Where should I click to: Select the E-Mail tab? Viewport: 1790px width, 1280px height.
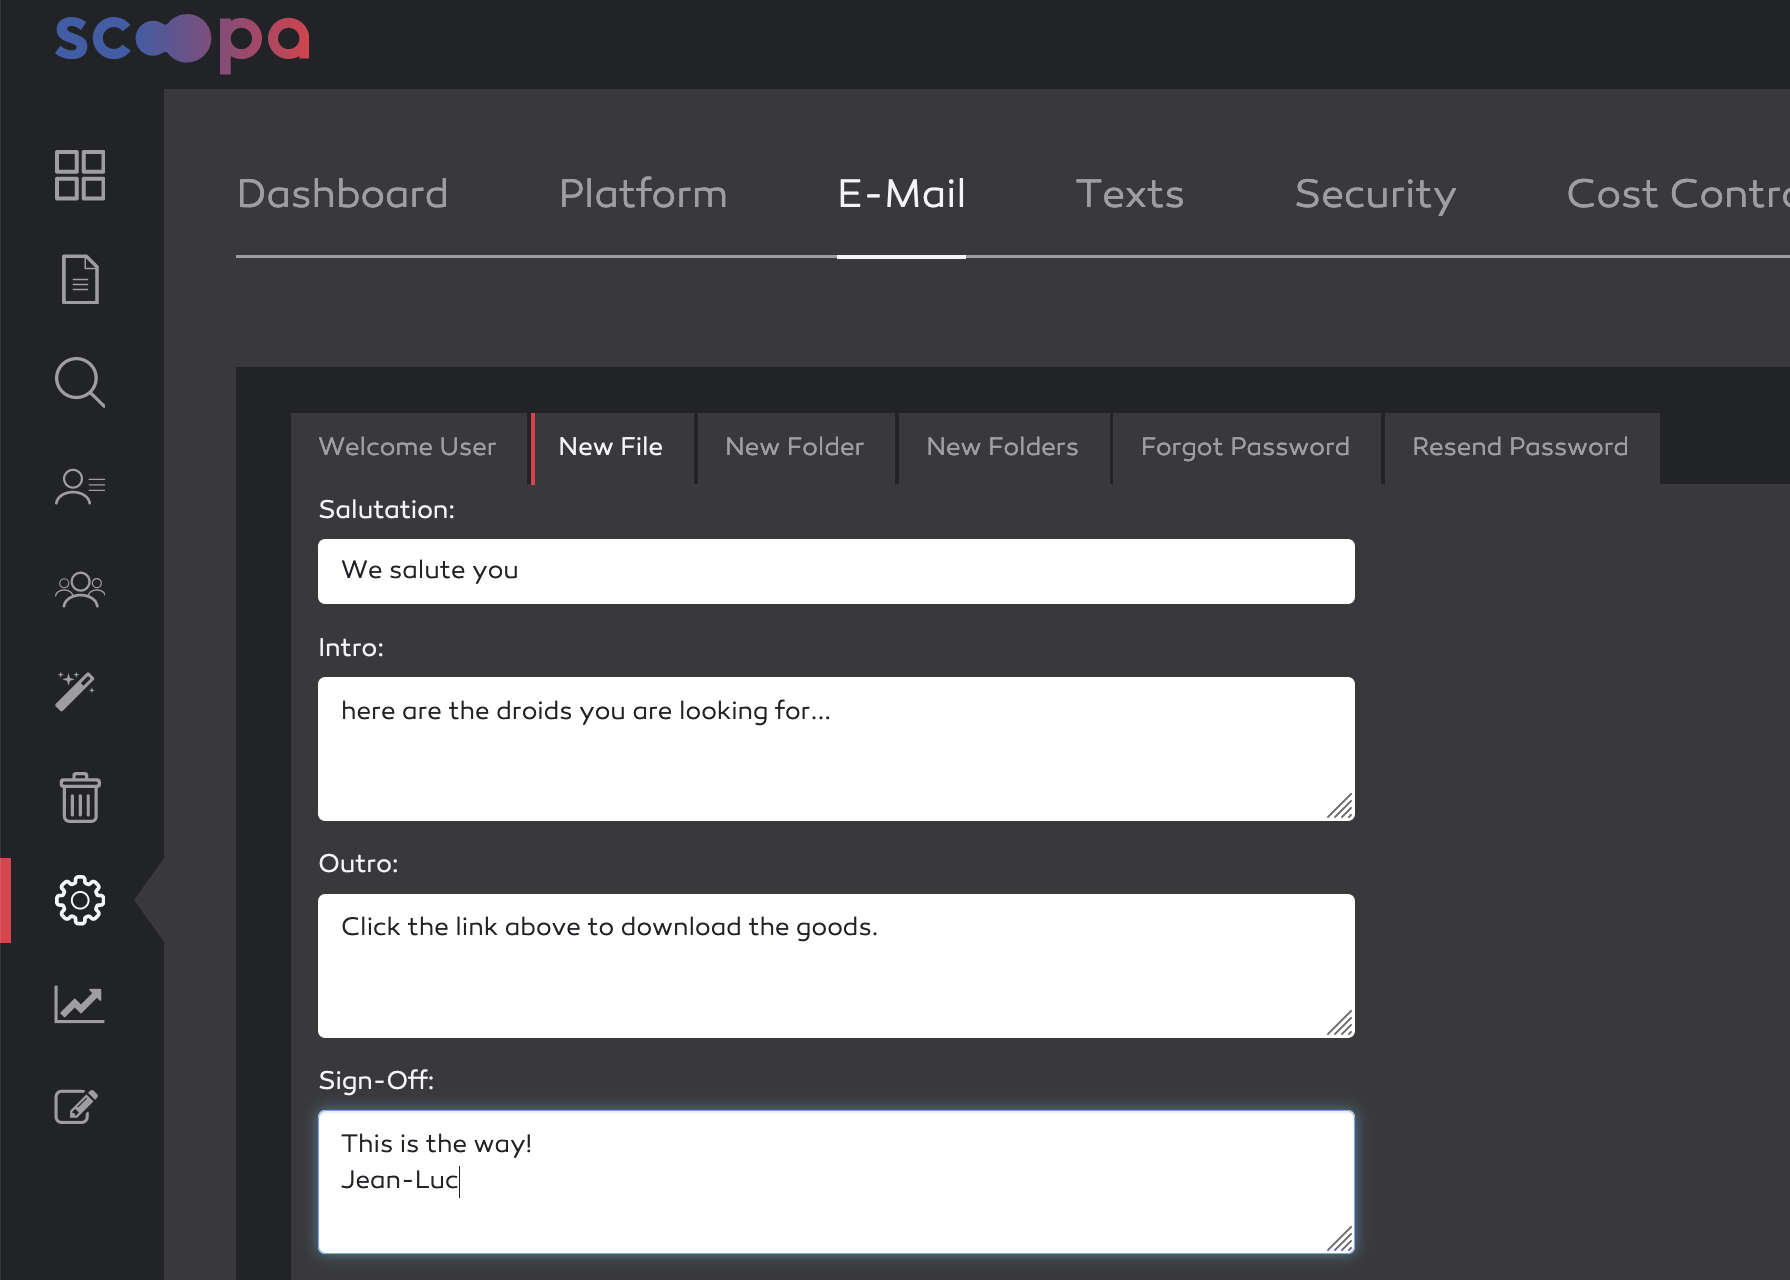(902, 194)
